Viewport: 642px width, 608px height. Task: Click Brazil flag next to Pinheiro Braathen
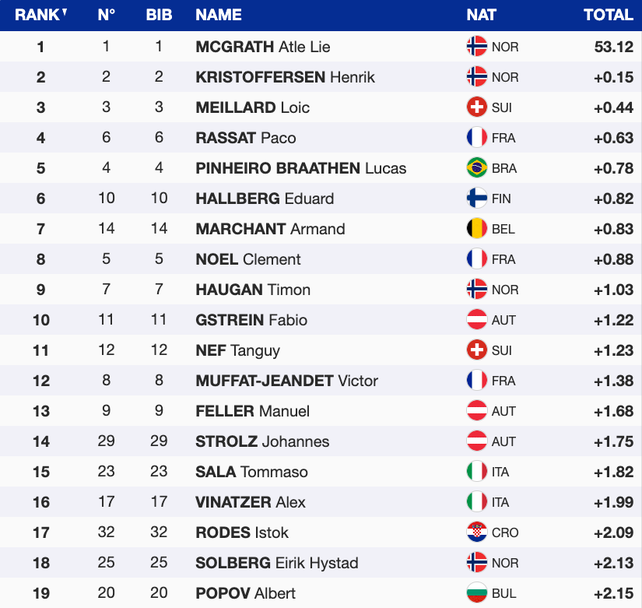(x=477, y=168)
